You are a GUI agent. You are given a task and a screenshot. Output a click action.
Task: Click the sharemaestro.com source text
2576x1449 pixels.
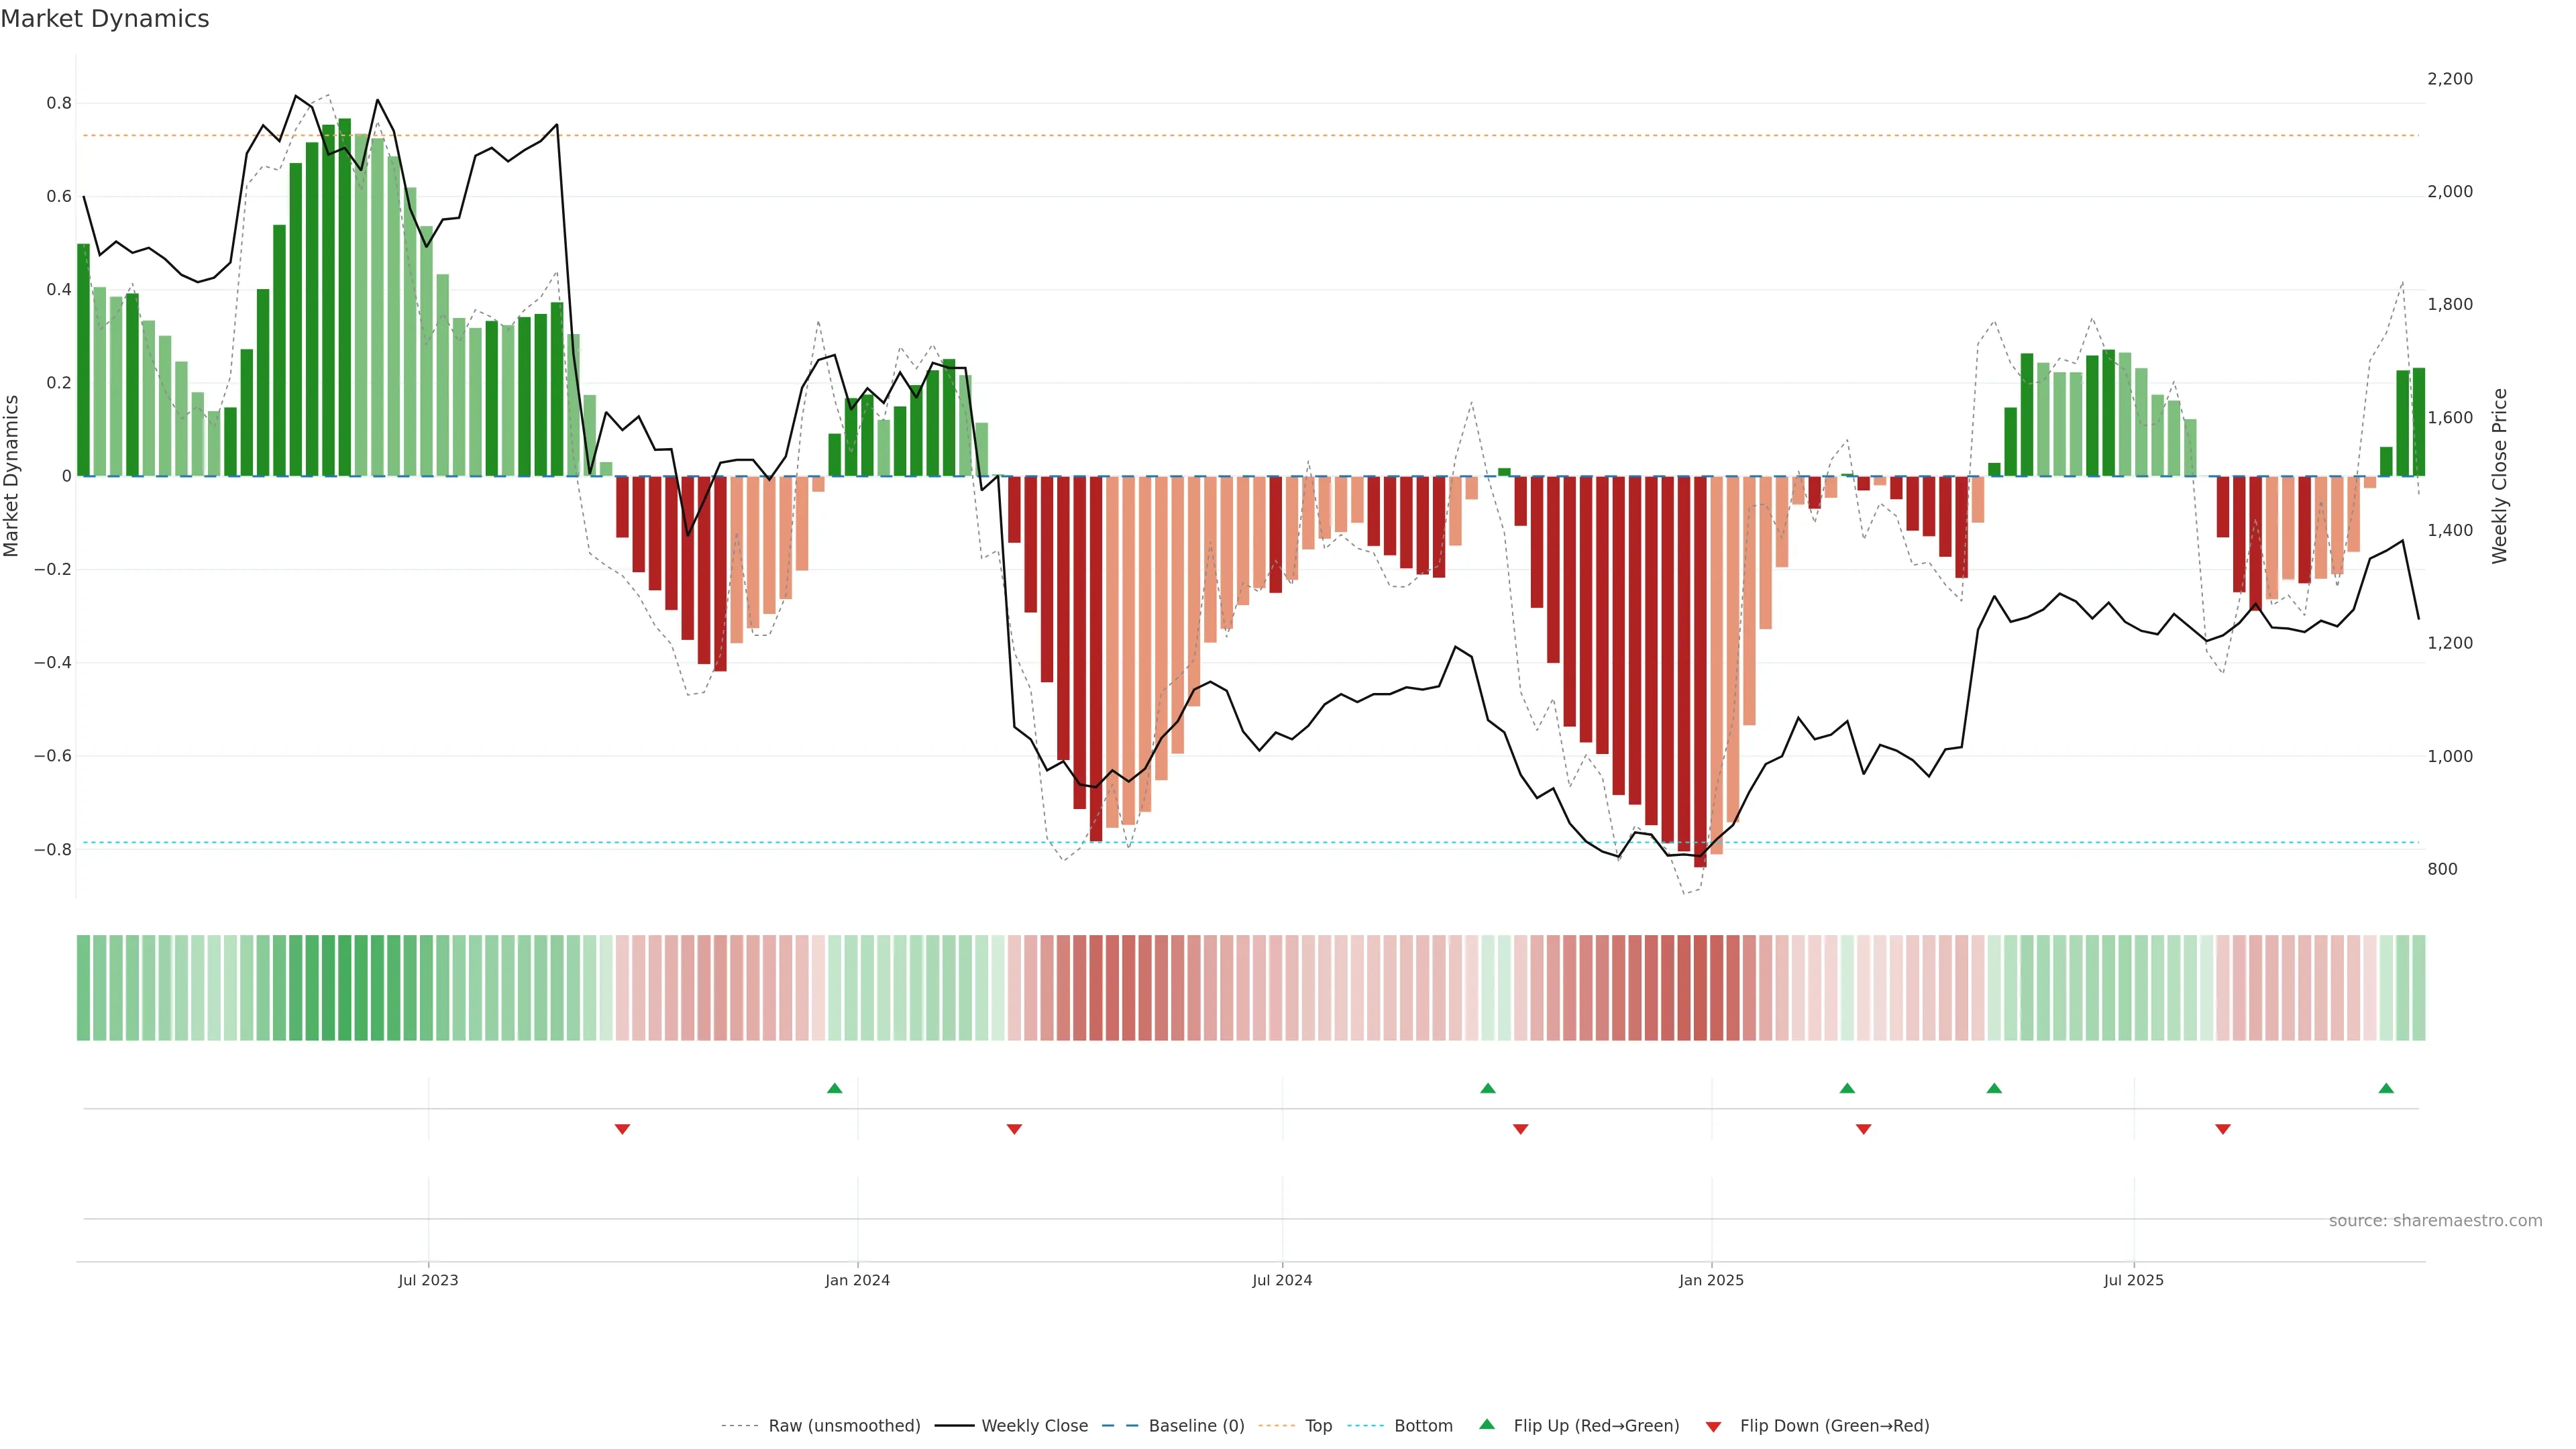(2435, 1220)
